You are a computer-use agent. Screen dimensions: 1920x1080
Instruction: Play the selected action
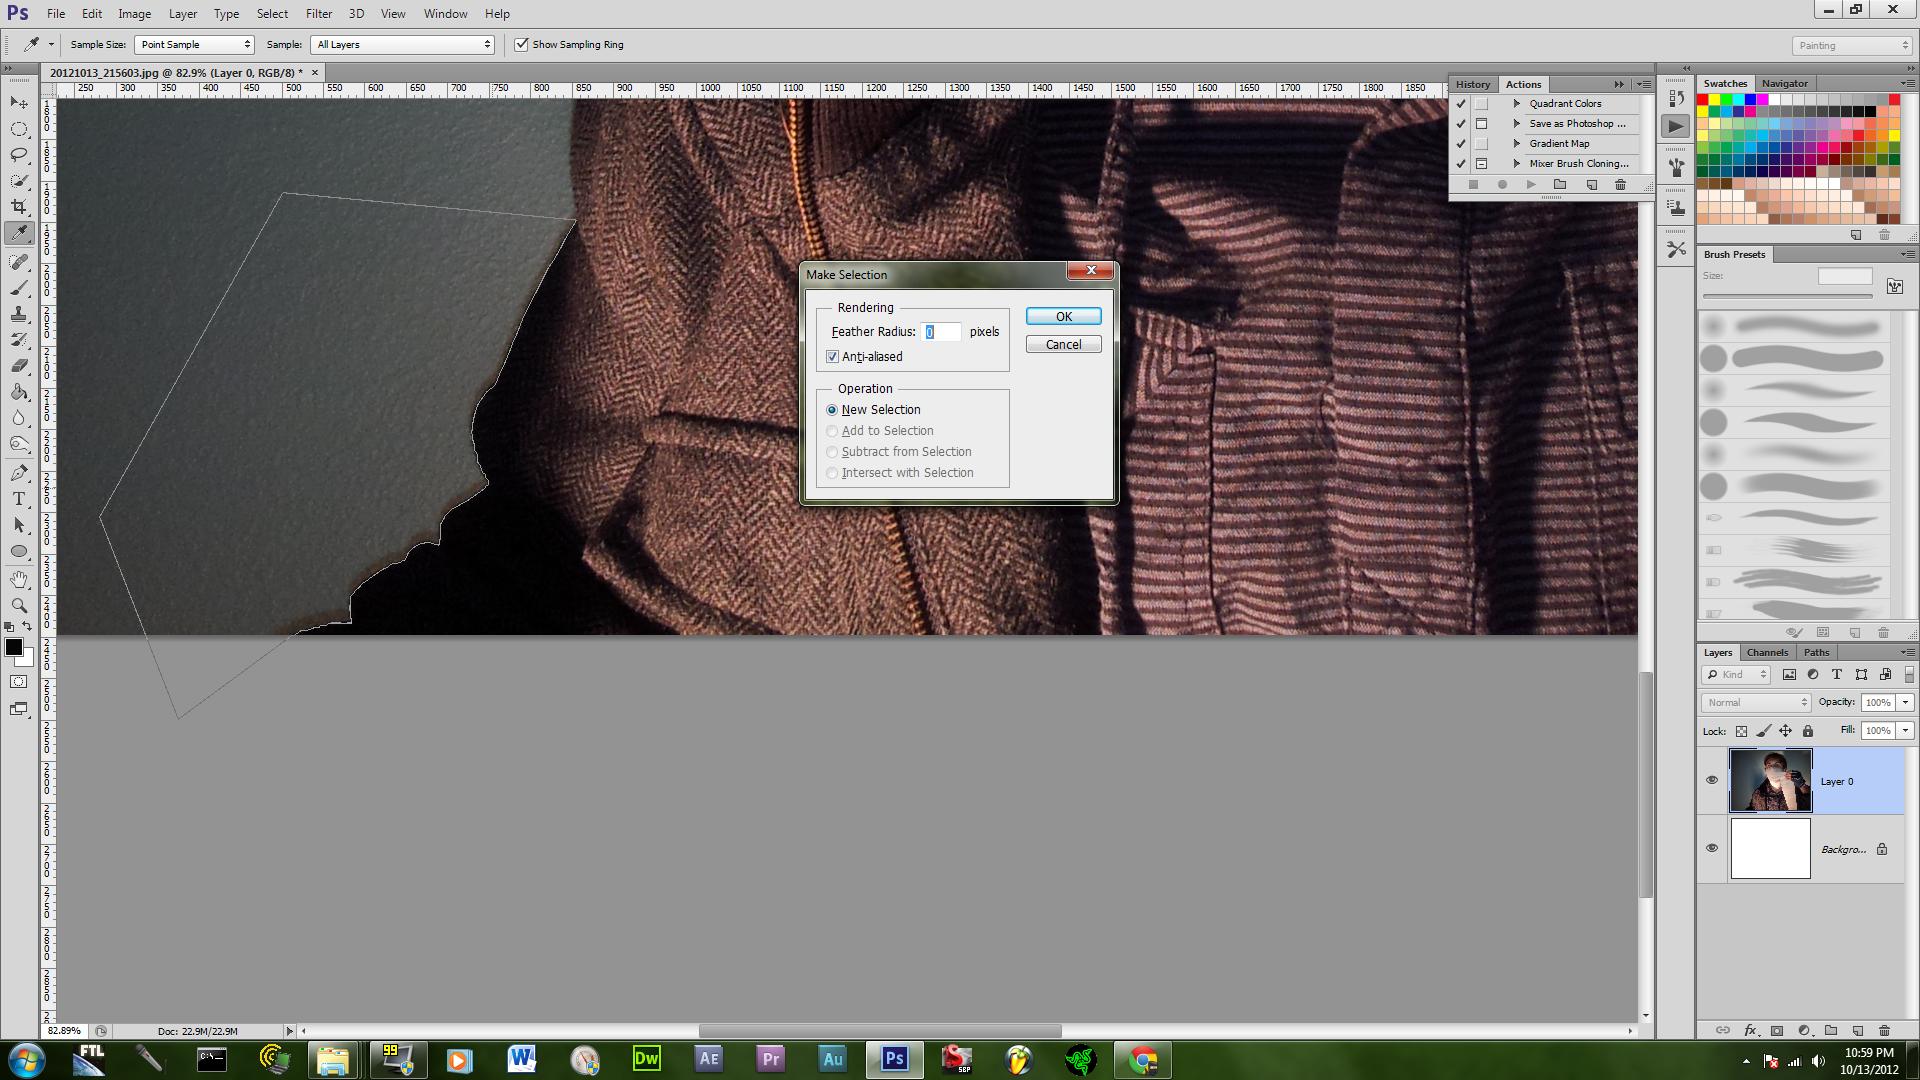(x=1531, y=185)
